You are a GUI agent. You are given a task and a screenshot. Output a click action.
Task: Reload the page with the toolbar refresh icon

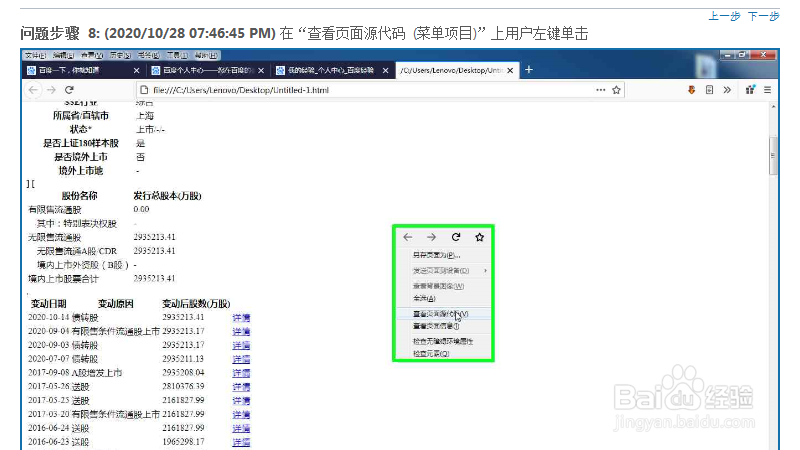[x=69, y=90]
